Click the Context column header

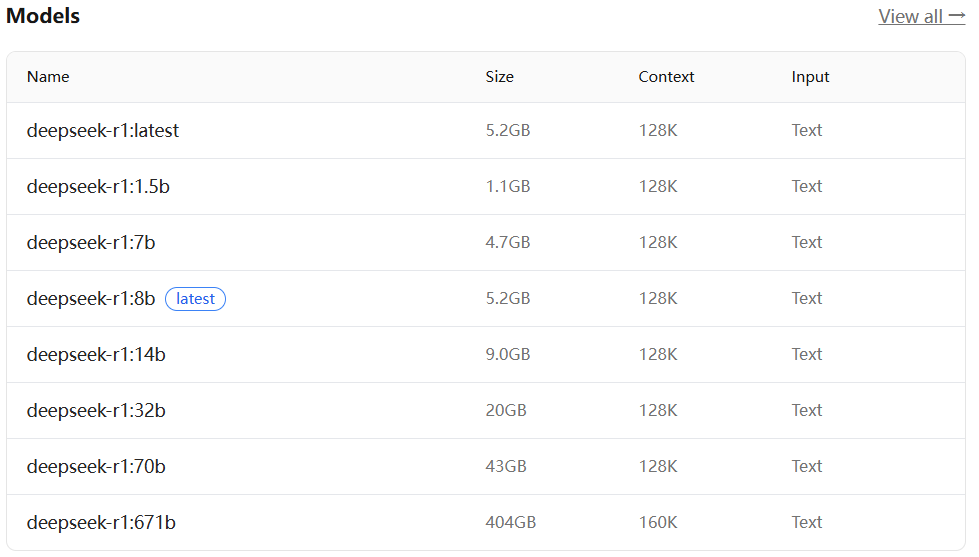pyautogui.click(x=666, y=77)
